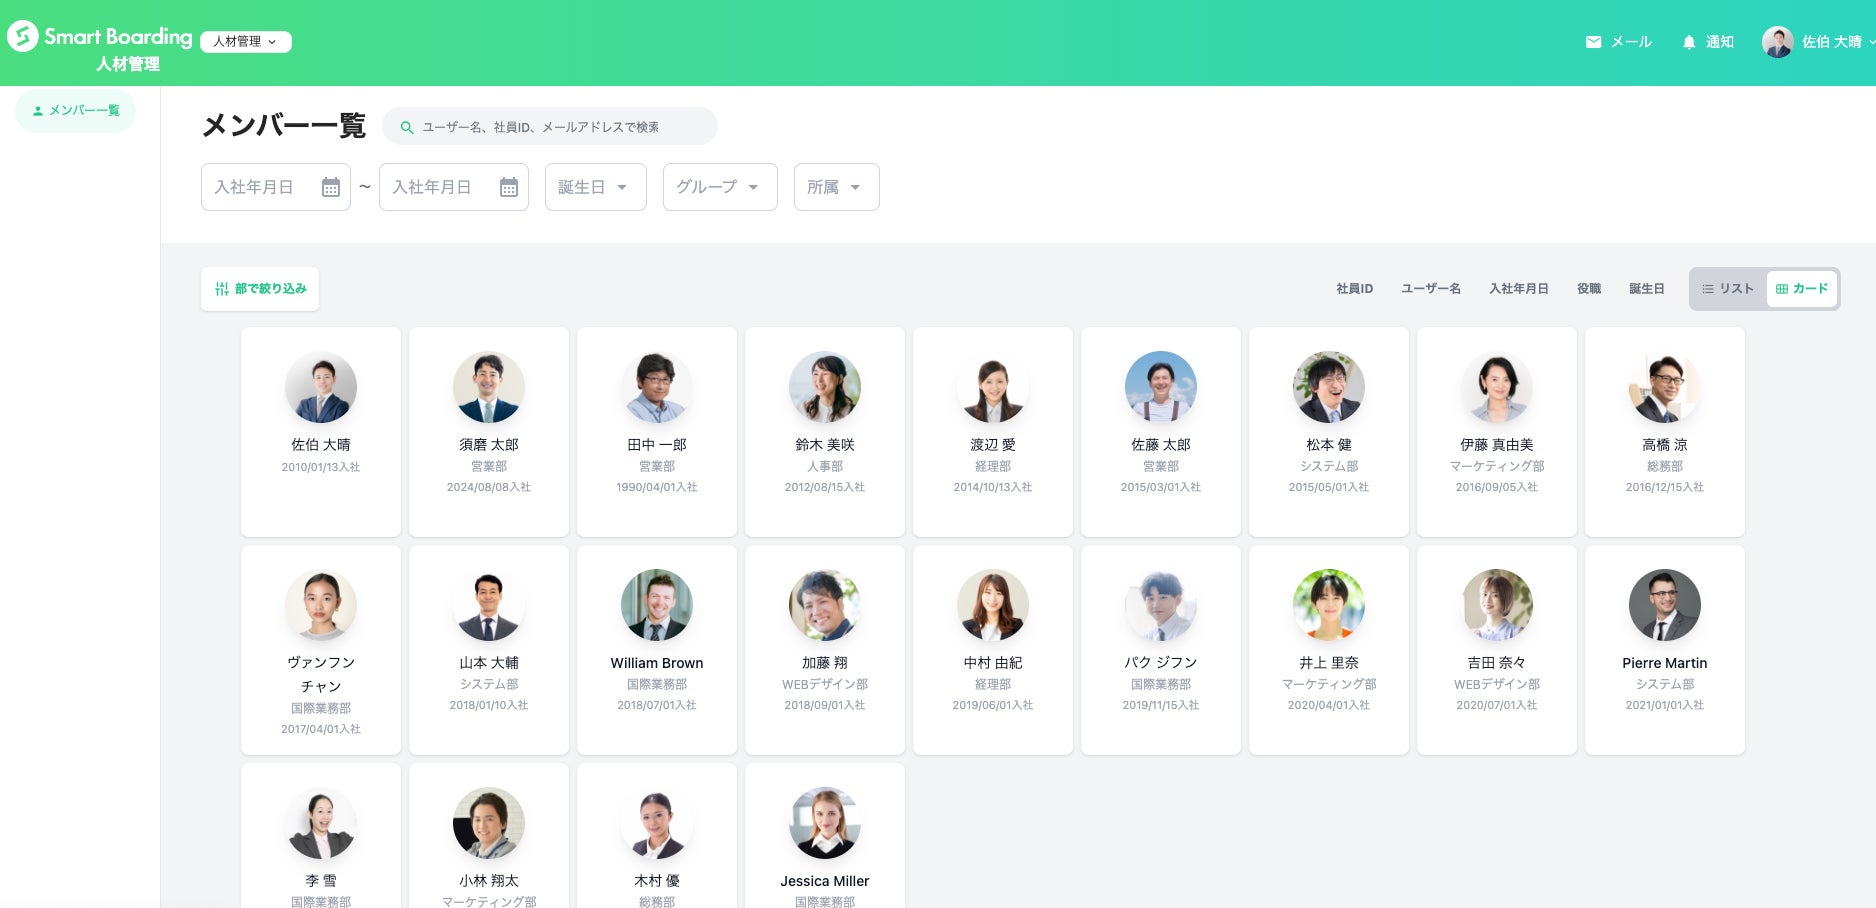Image resolution: width=1876 pixels, height=908 pixels.
Task: Click 山本 大輔 card photo
Action: [x=489, y=605]
